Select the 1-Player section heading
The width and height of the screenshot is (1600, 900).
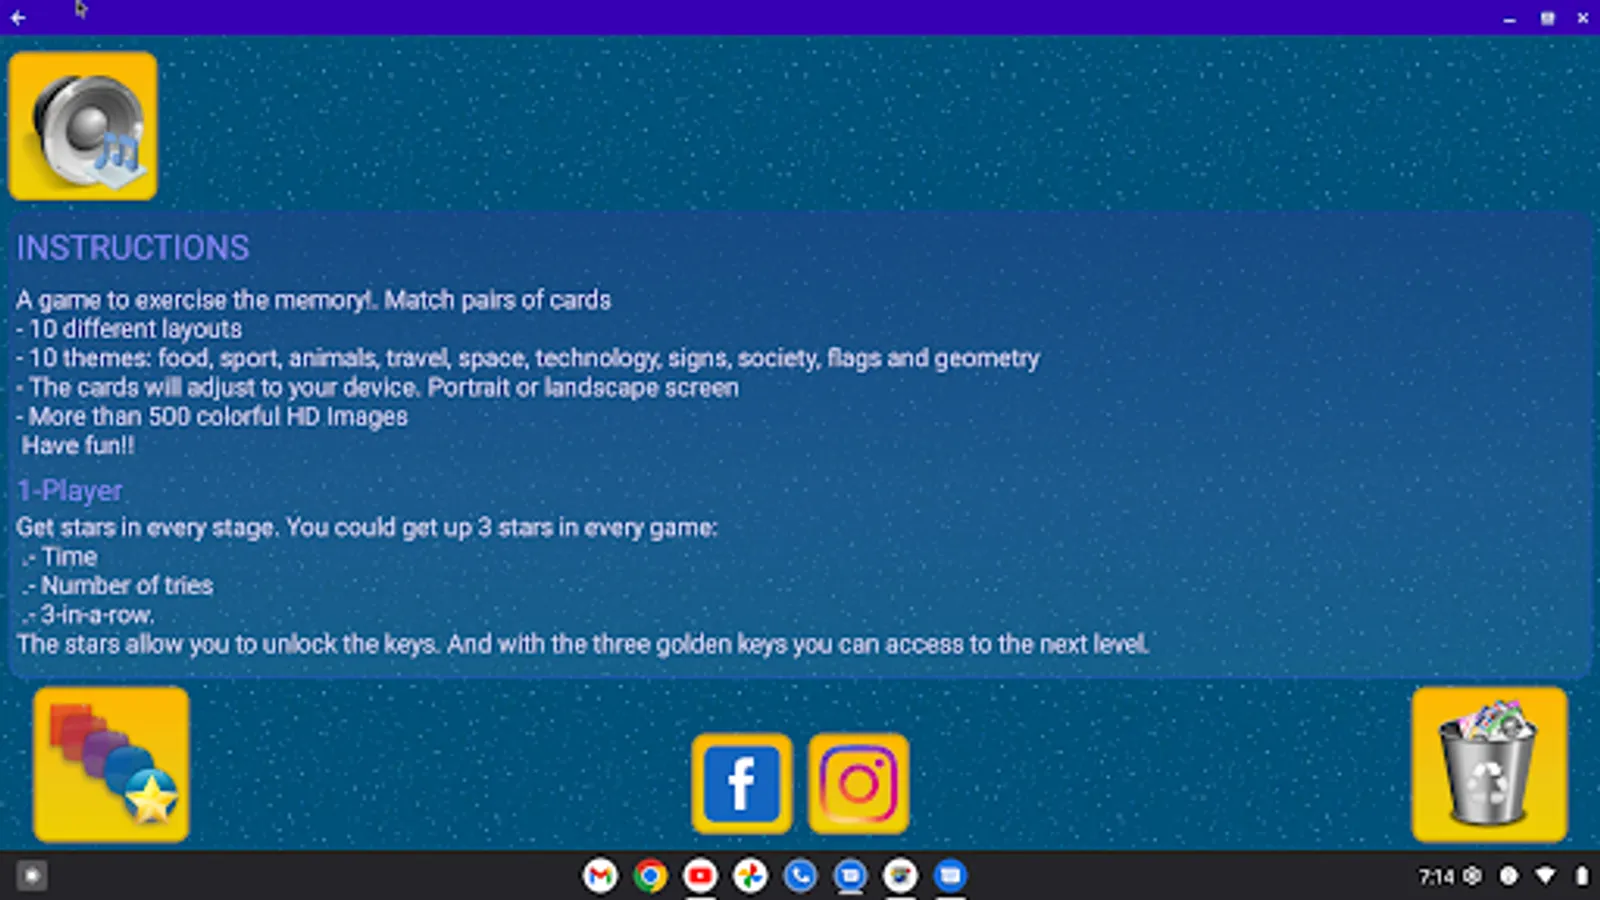coord(69,490)
